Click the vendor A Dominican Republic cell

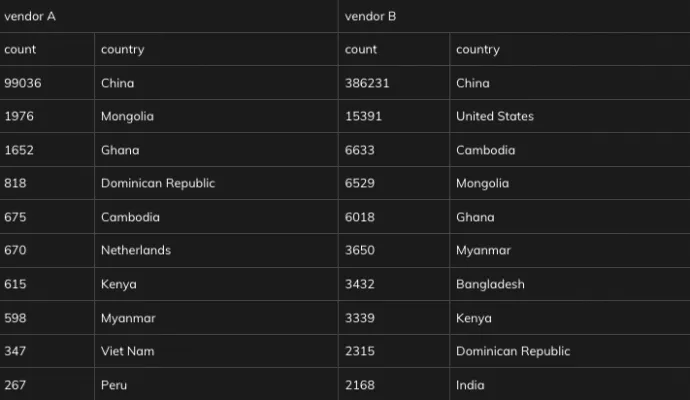[x=216, y=183]
